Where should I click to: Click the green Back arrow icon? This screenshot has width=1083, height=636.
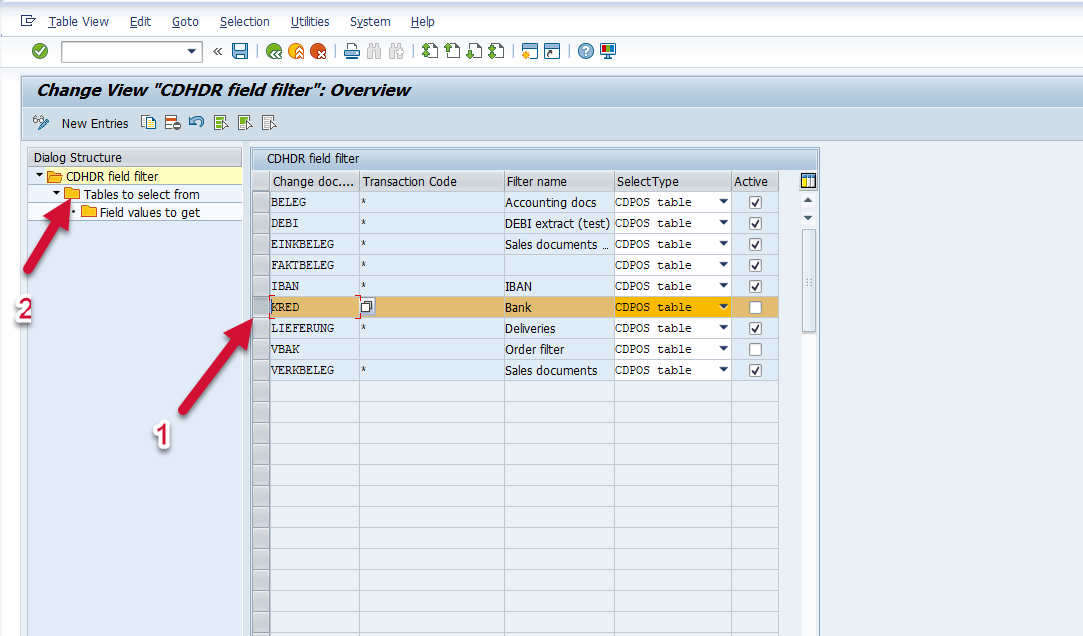click(273, 51)
